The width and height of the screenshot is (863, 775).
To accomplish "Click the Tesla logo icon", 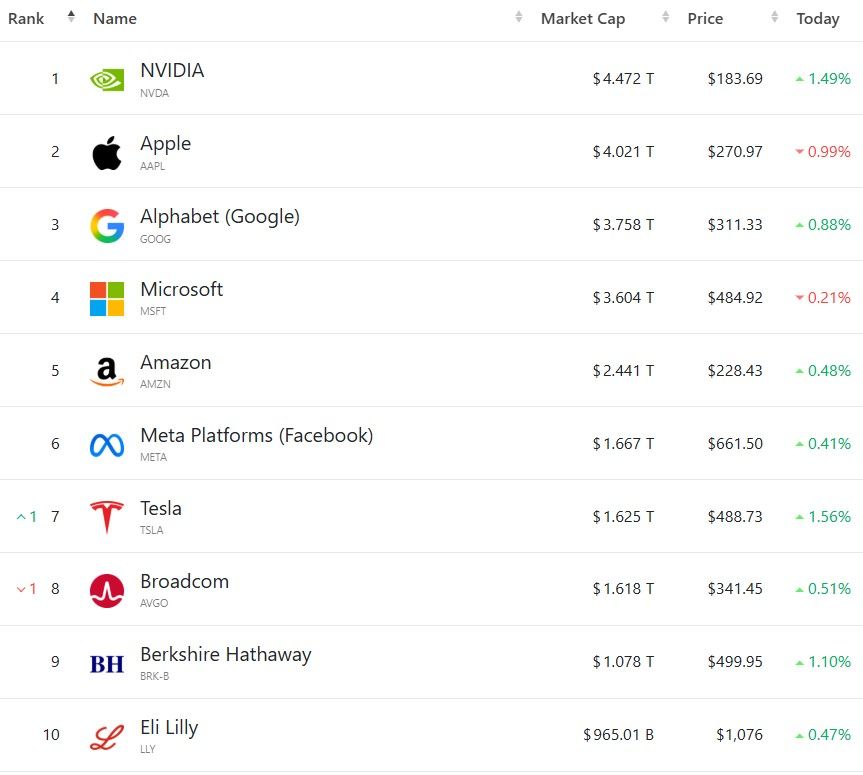I will coord(107,518).
